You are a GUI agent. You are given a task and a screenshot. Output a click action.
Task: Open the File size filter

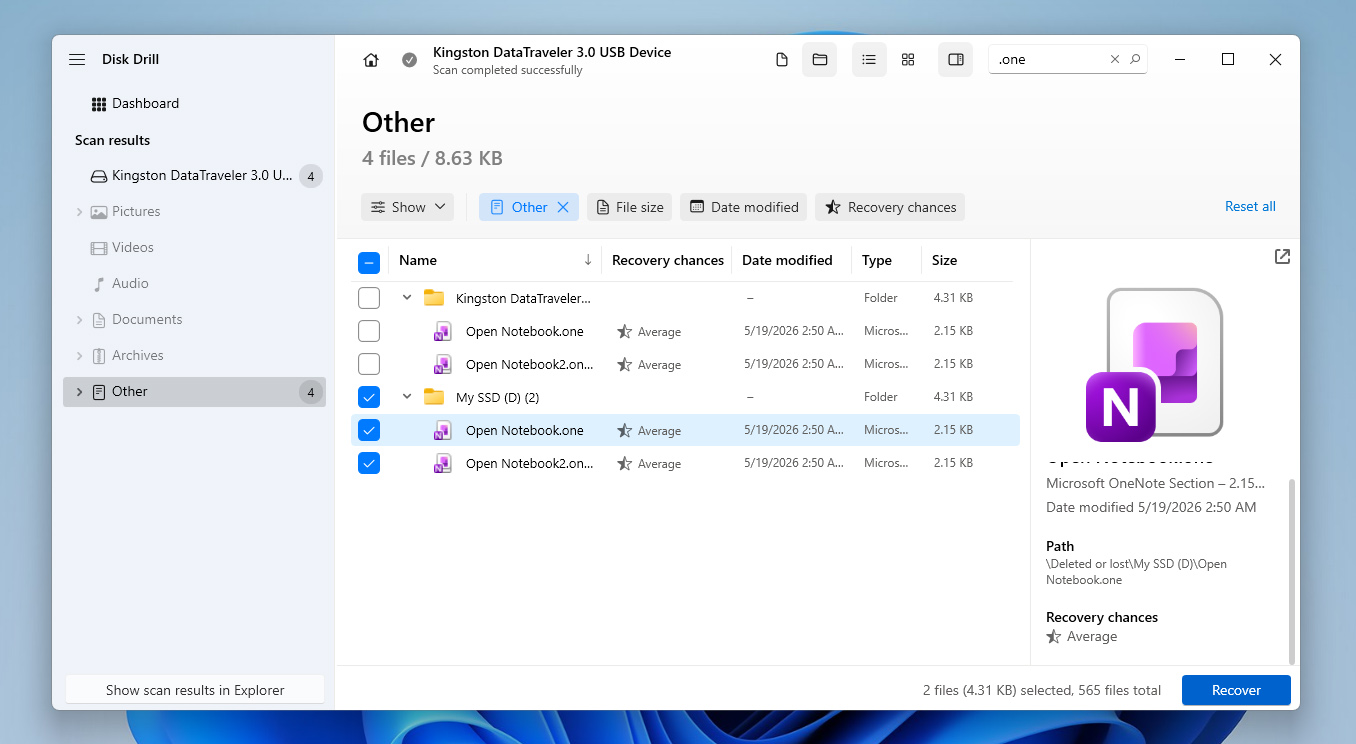629,207
